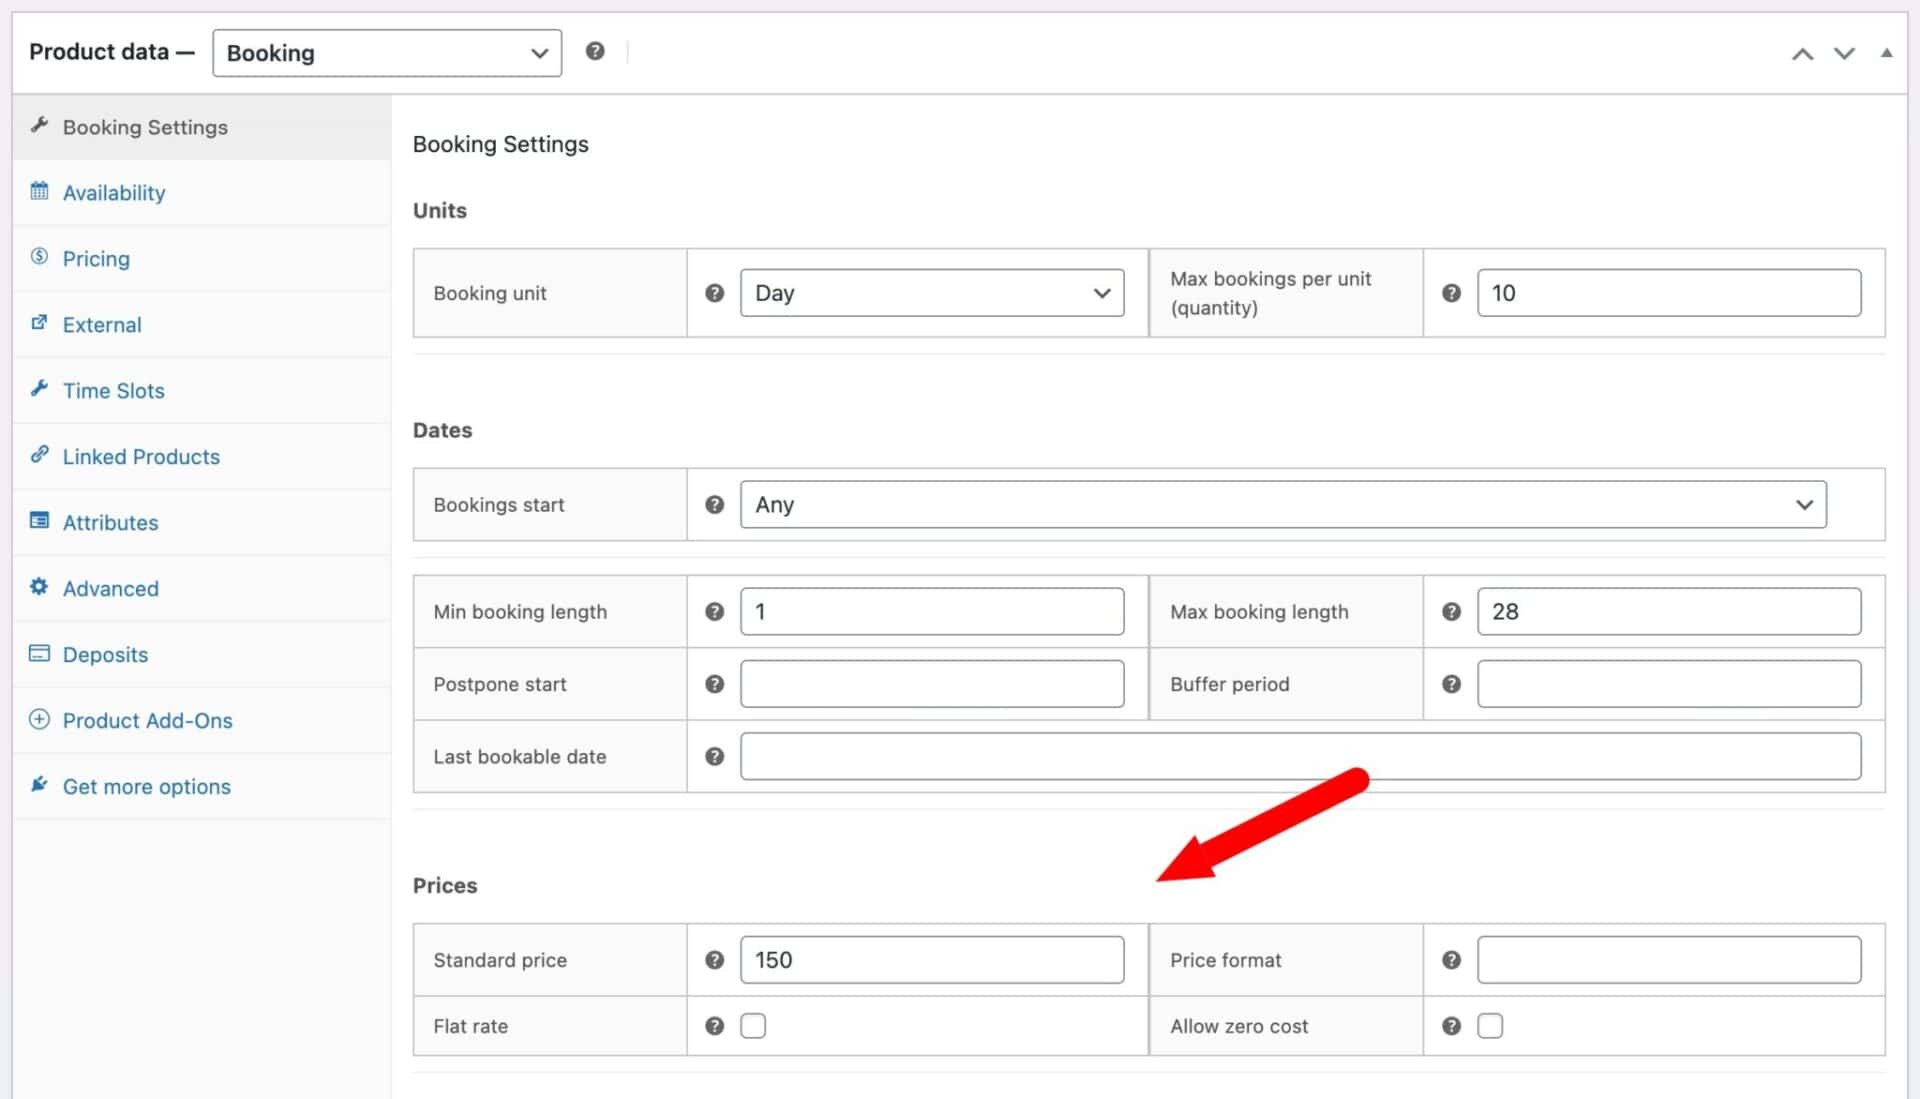Open the Booking unit dropdown
Image resolution: width=1920 pixels, height=1099 pixels.
932,293
